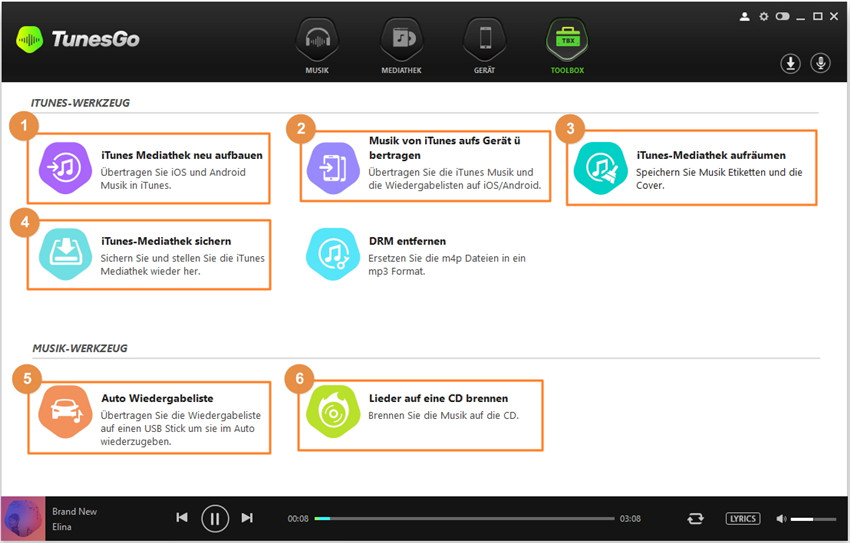The image size is (850, 543).
Task: Click 'Brennen Sie die Musik auf die CD.' text
Action: [x=443, y=416]
